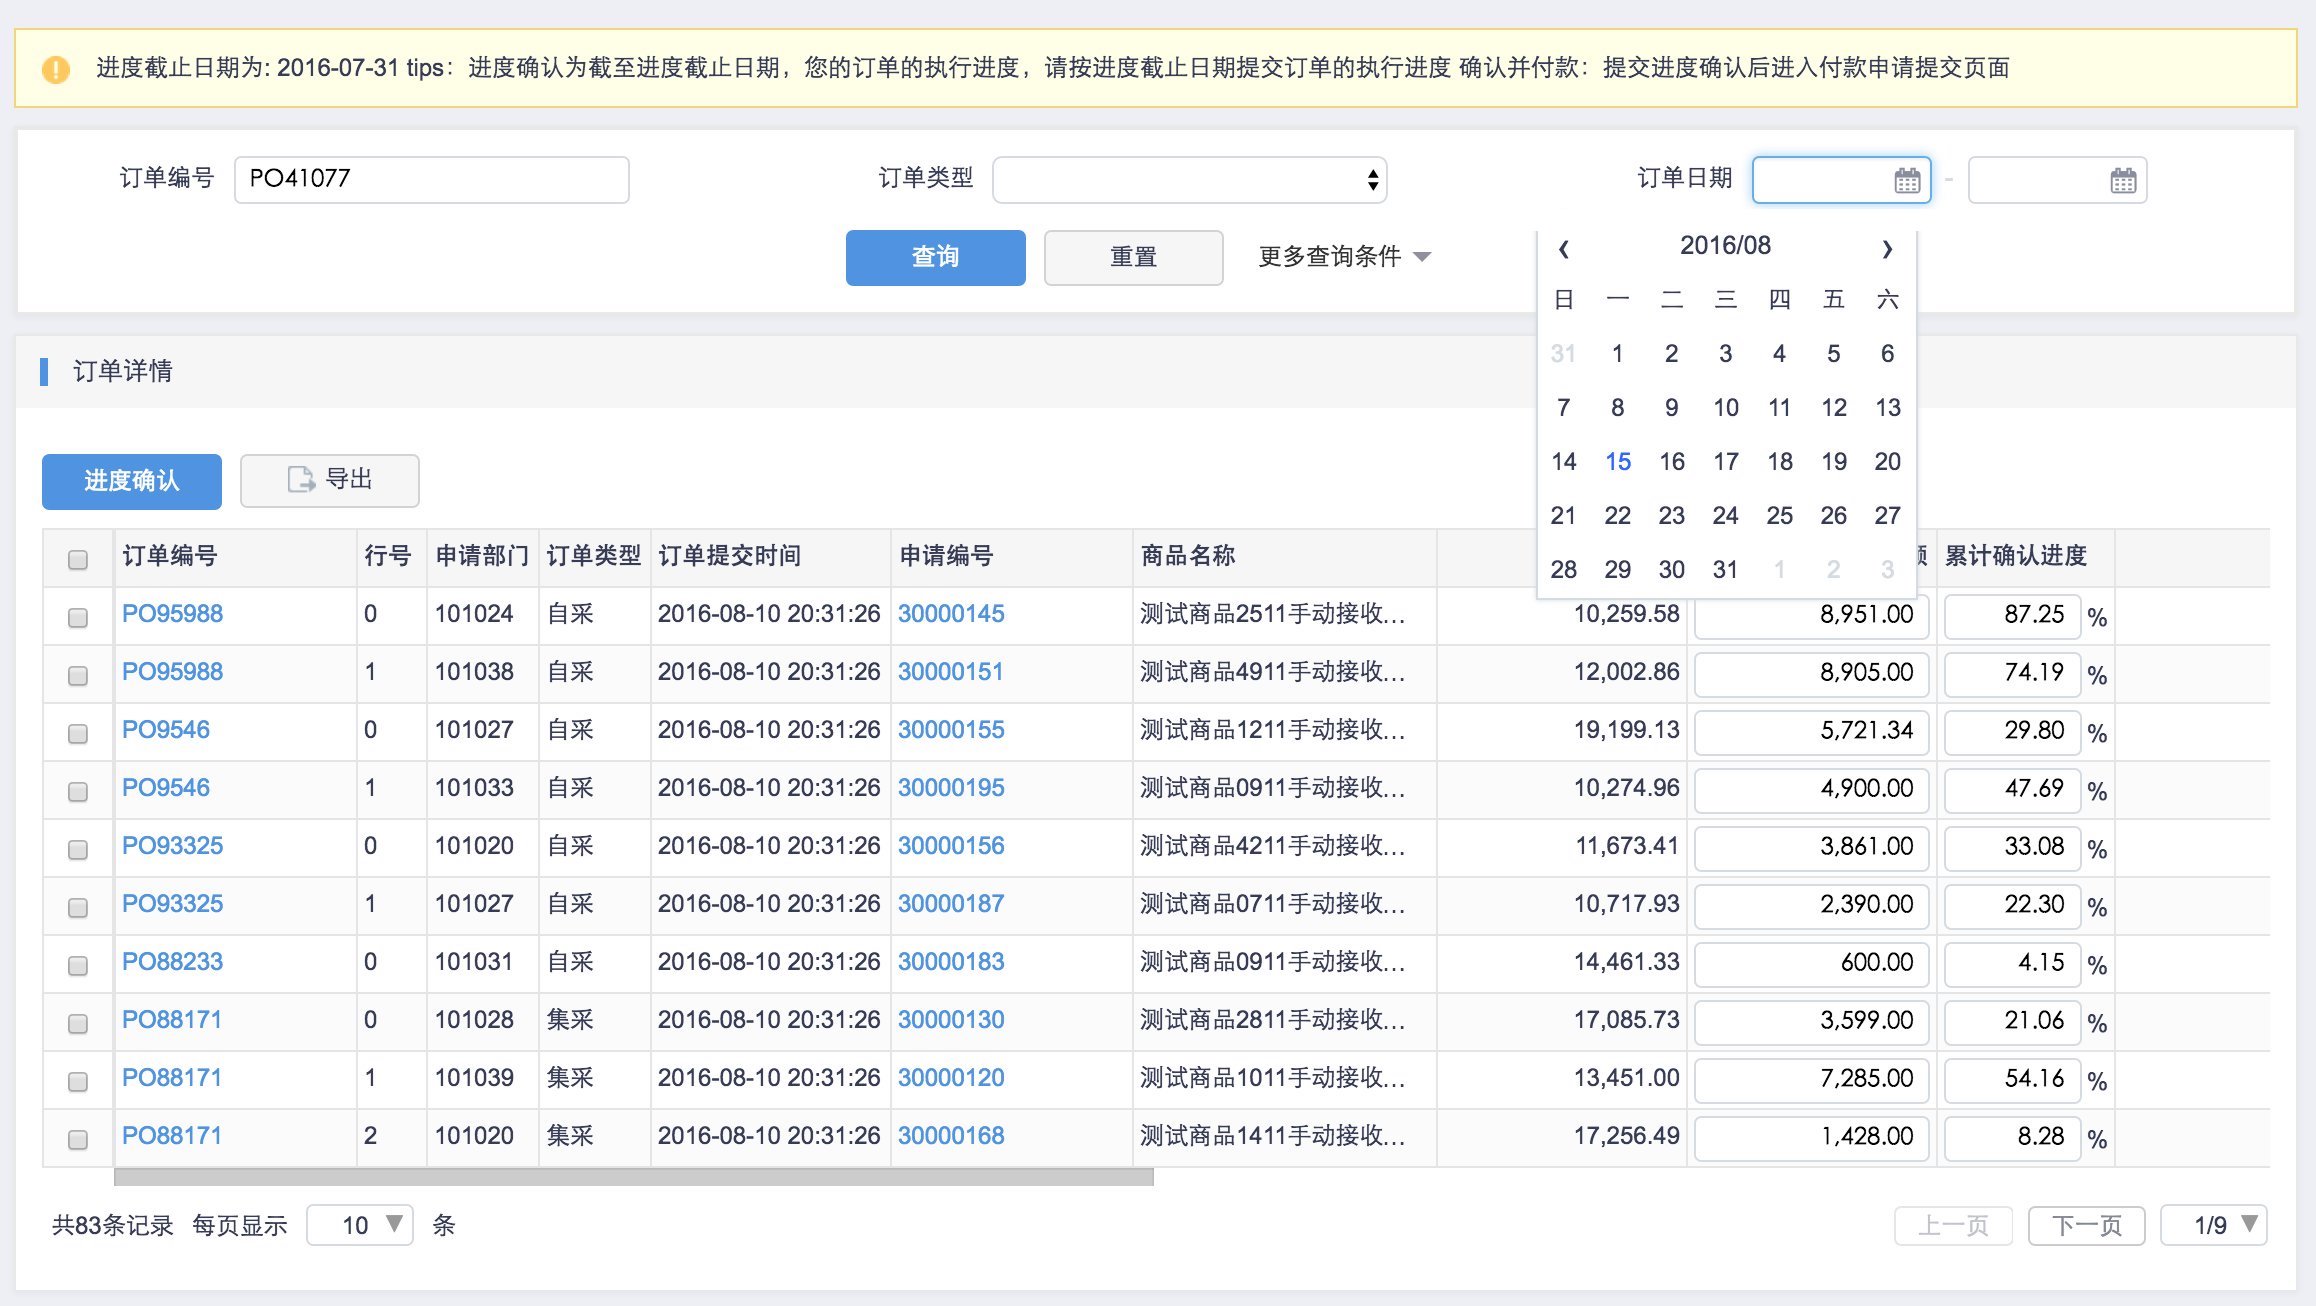
Task: Click the table's horizontal scrollbar
Action: 634,1177
